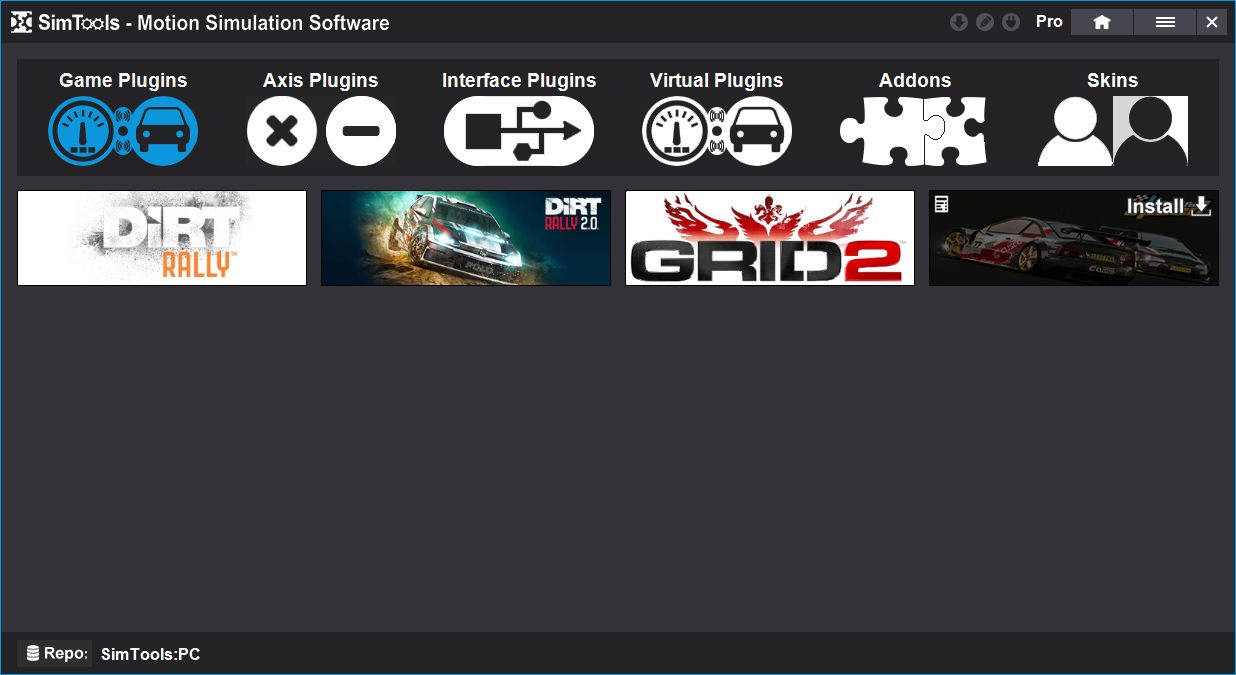Screen dimensions: 1236x675
Task: Click Install on the racing car plugin
Action: 1168,206
